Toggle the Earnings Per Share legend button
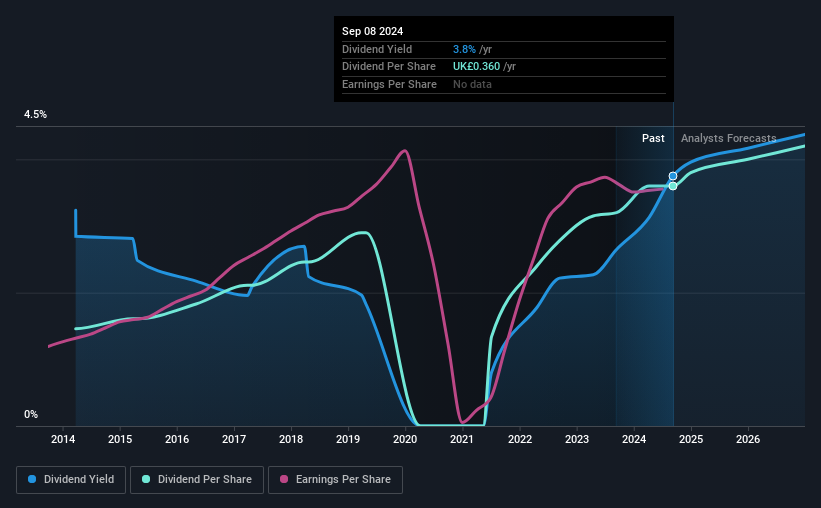This screenshot has height=508, width=821. point(335,480)
